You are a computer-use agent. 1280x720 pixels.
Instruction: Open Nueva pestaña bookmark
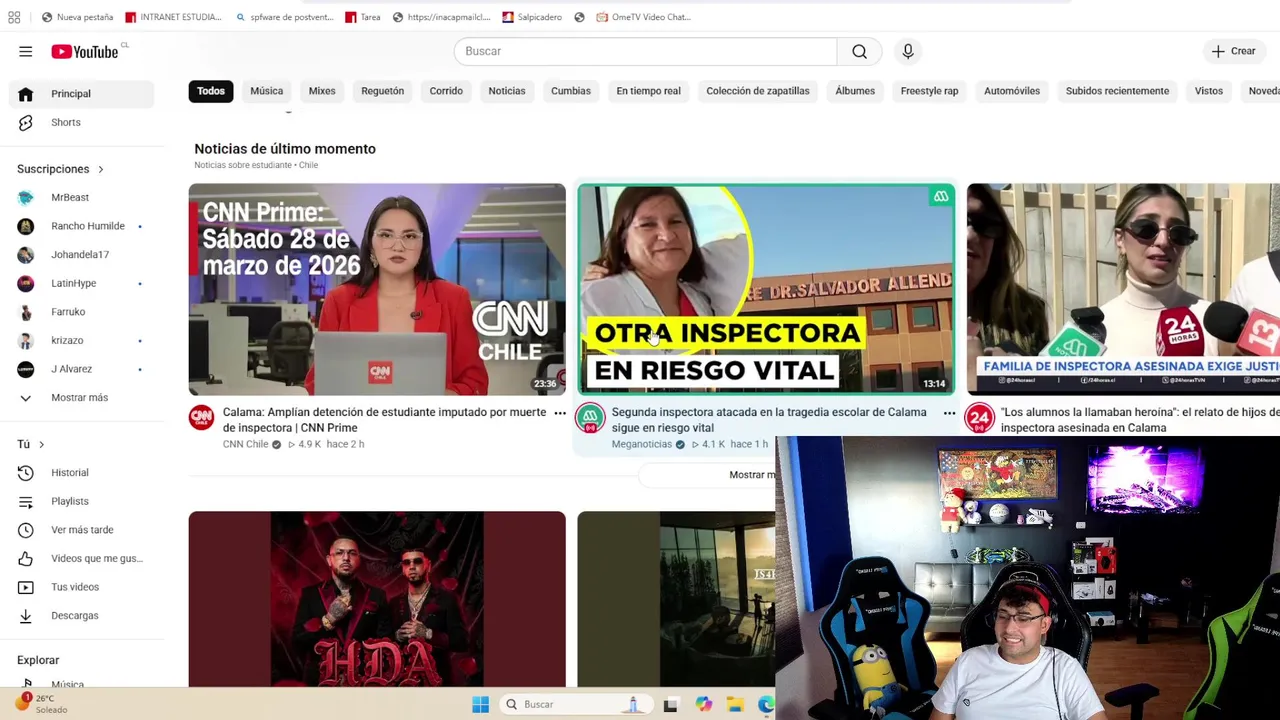(78, 17)
